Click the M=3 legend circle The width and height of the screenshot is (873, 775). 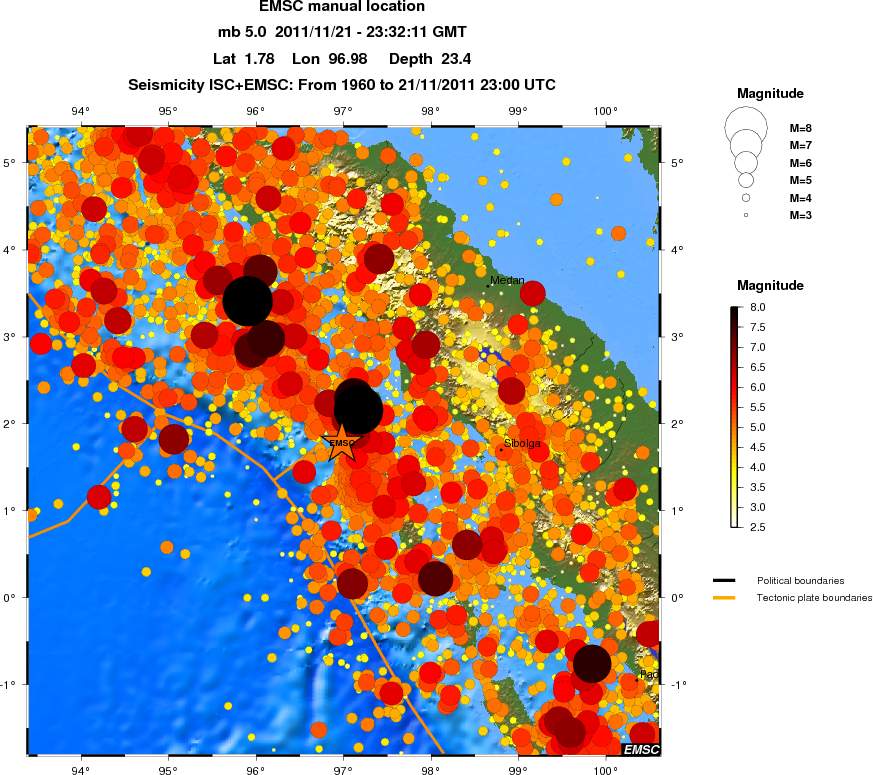pyautogui.click(x=746, y=215)
